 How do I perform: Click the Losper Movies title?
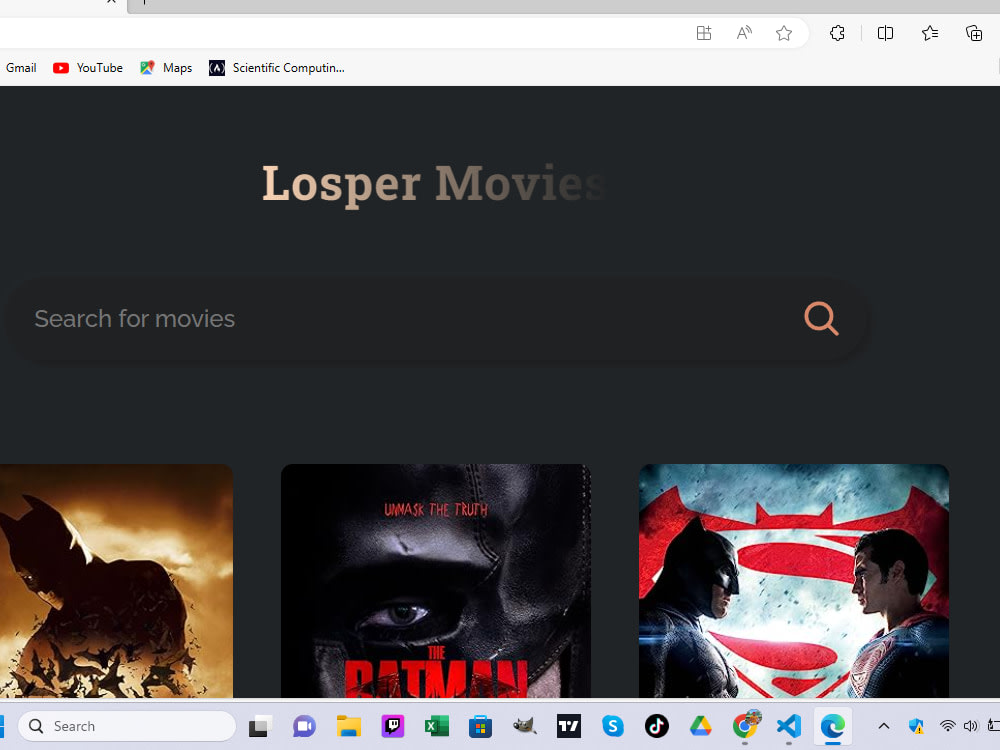click(x=434, y=184)
